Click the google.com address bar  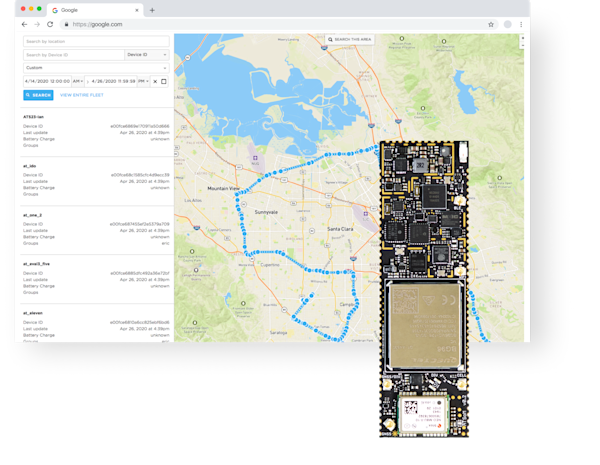pyautogui.click(x=279, y=24)
